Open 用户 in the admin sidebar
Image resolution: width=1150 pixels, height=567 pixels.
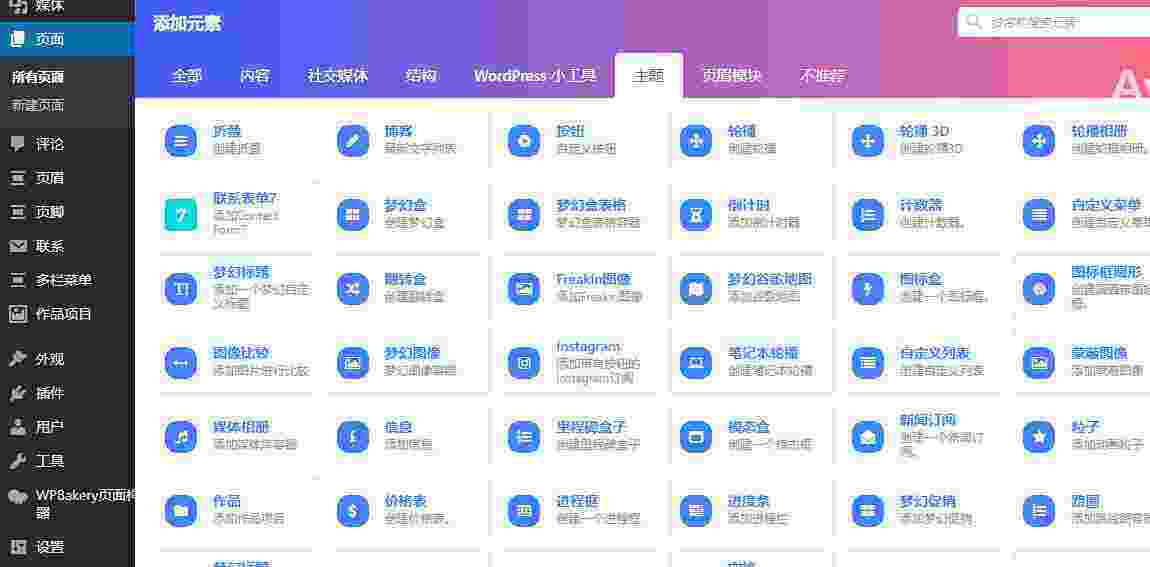click(x=67, y=427)
